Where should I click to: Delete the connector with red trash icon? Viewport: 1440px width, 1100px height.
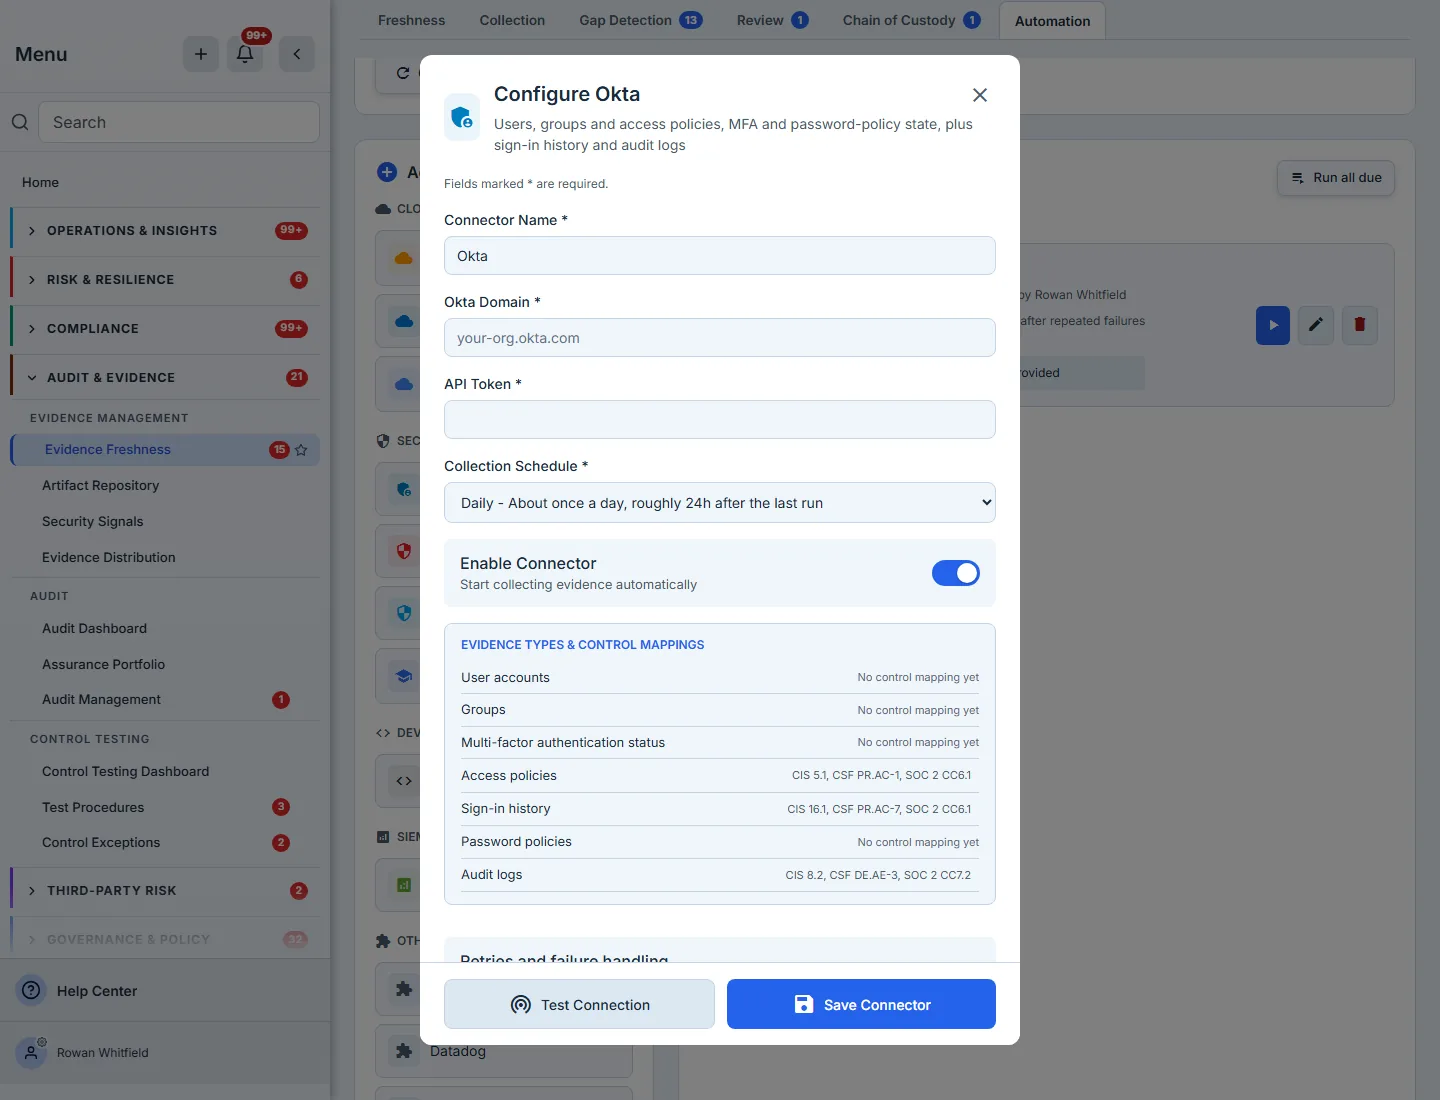click(x=1360, y=325)
